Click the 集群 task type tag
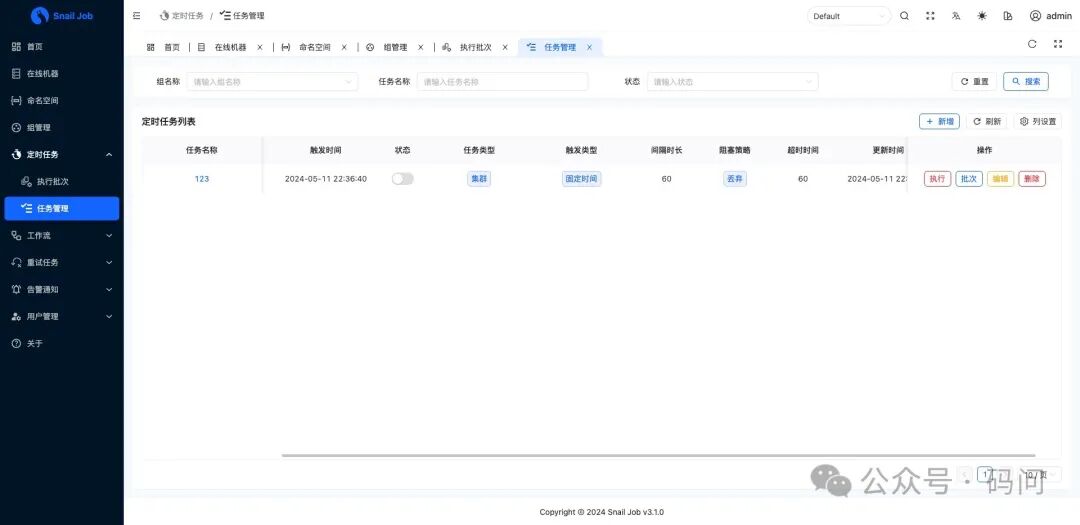Viewport: 1080px width, 525px height. (479, 178)
